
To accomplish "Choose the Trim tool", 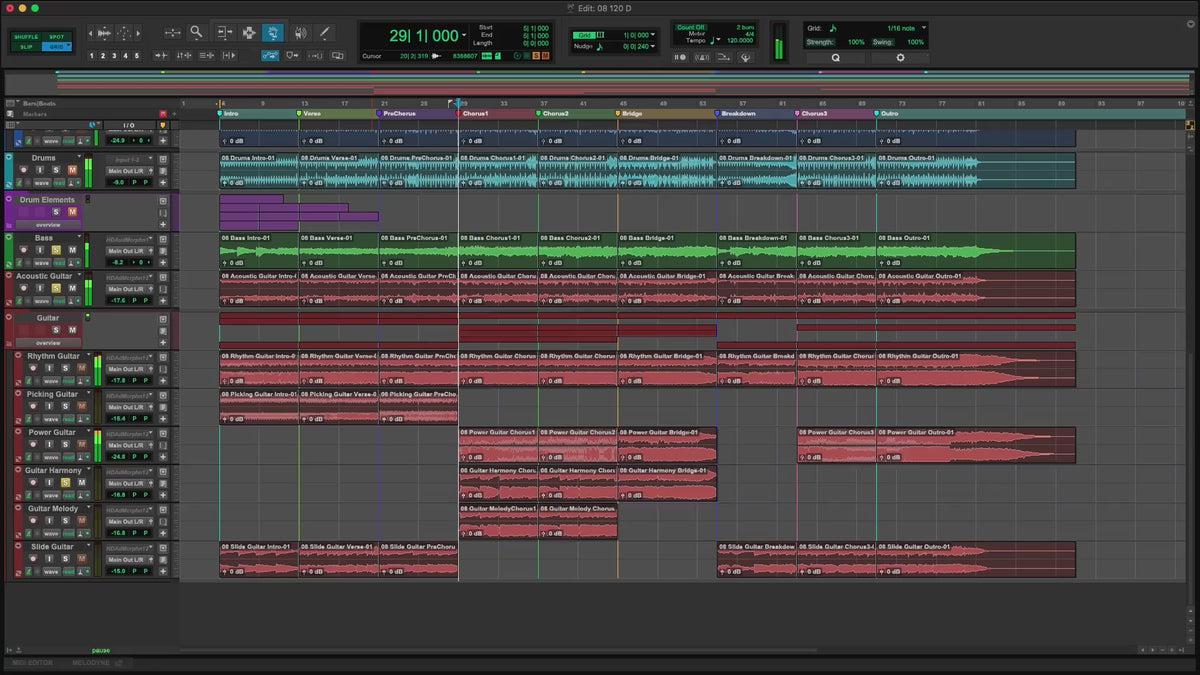I will [x=223, y=33].
